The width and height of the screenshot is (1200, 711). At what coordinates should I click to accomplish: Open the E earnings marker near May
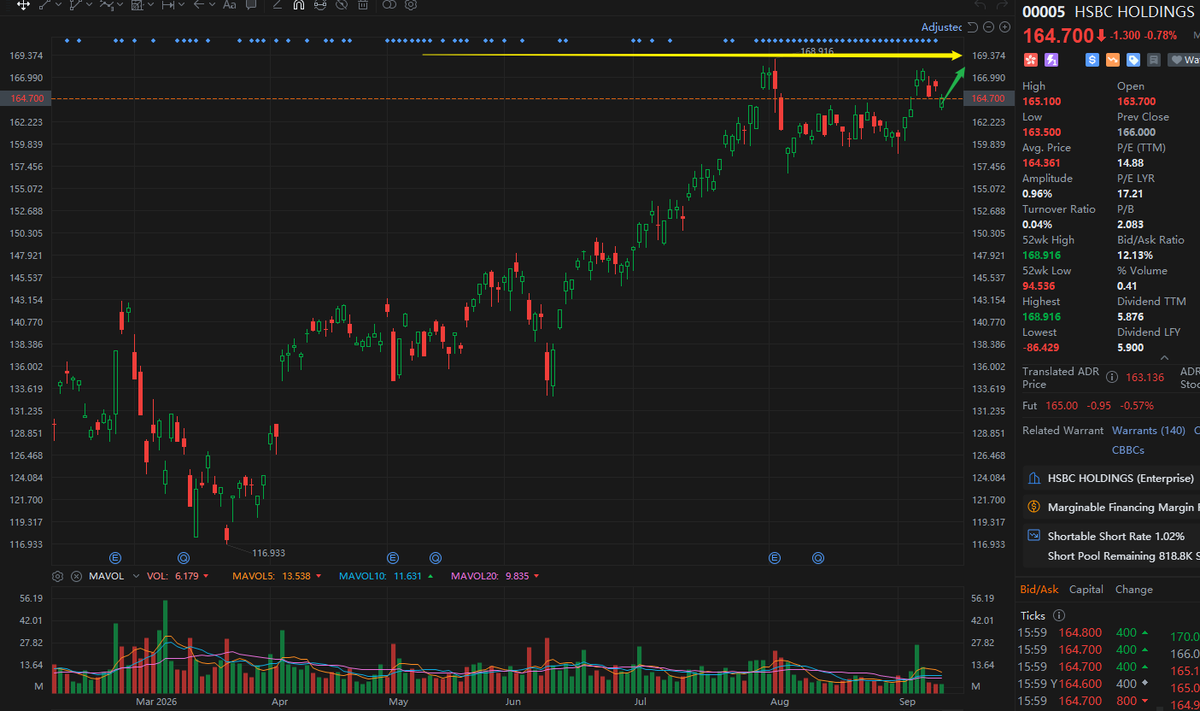tap(392, 556)
